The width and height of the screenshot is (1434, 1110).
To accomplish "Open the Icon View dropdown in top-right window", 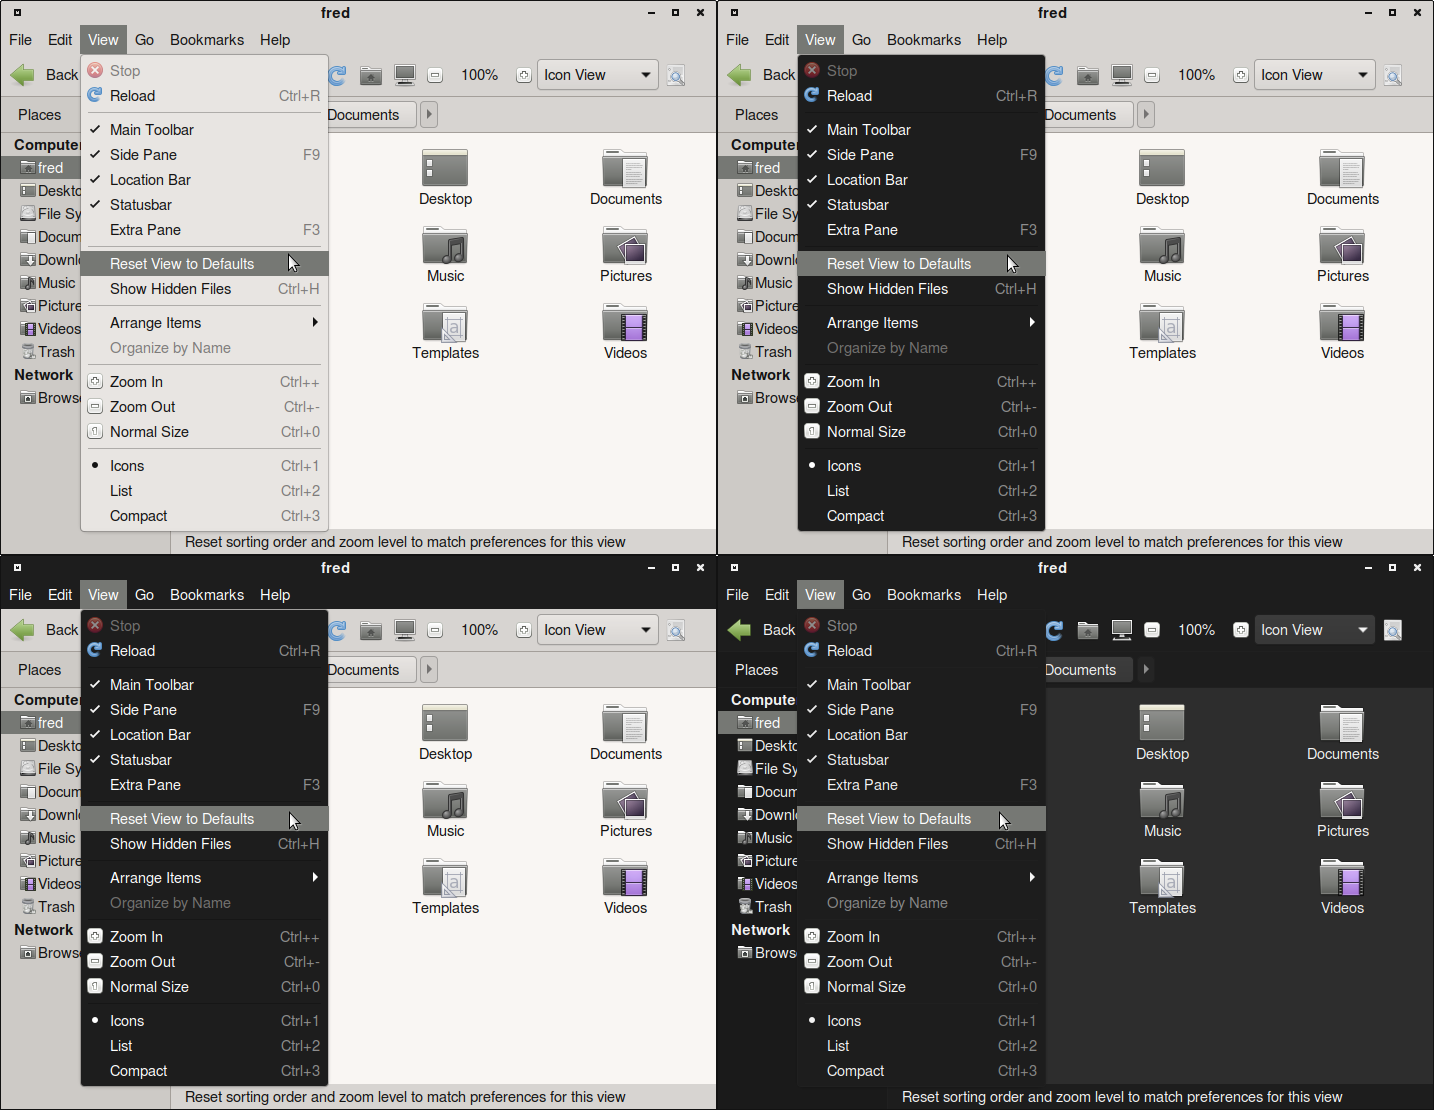I will click(1315, 75).
